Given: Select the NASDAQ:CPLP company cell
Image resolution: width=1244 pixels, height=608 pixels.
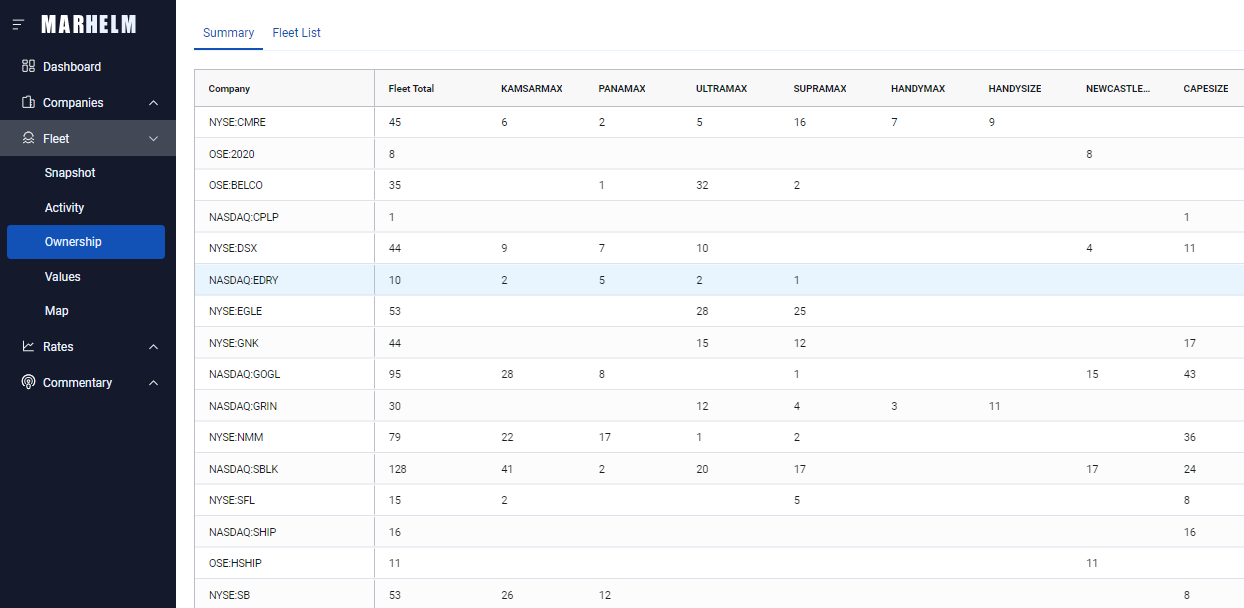Looking at the screenshot, I should 284,217.
